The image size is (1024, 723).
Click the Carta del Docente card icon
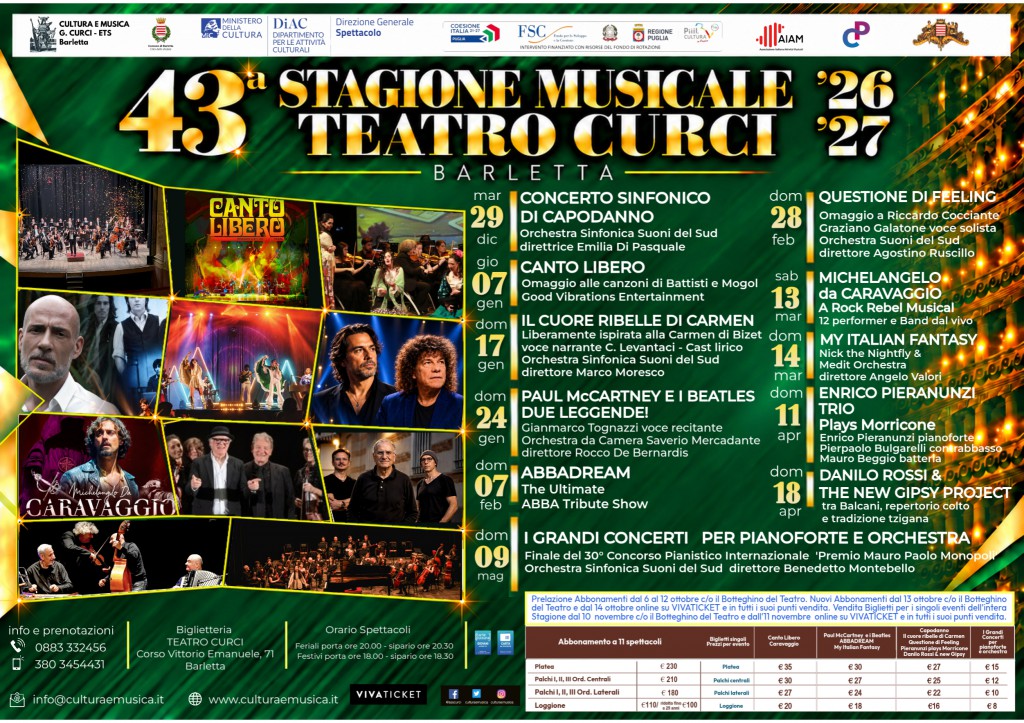tap(505, 642)
